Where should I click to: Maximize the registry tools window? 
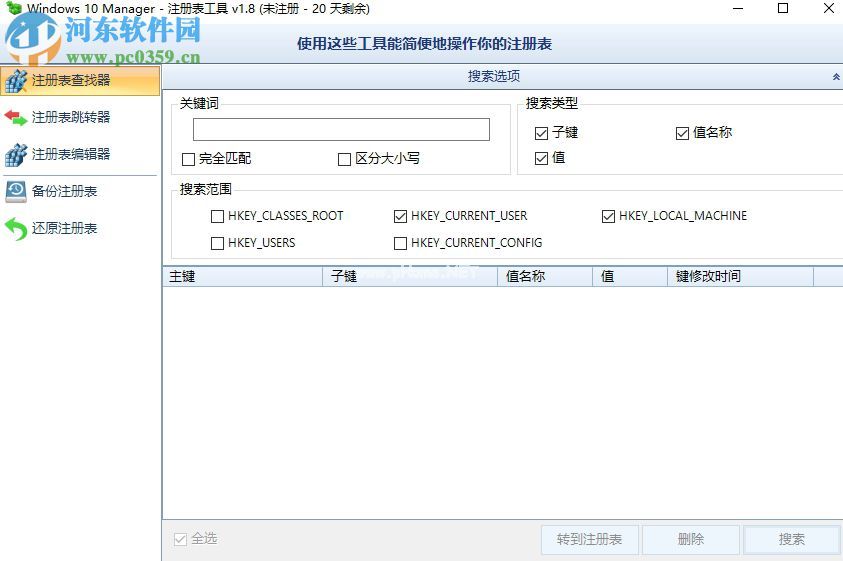click(783, 9)
